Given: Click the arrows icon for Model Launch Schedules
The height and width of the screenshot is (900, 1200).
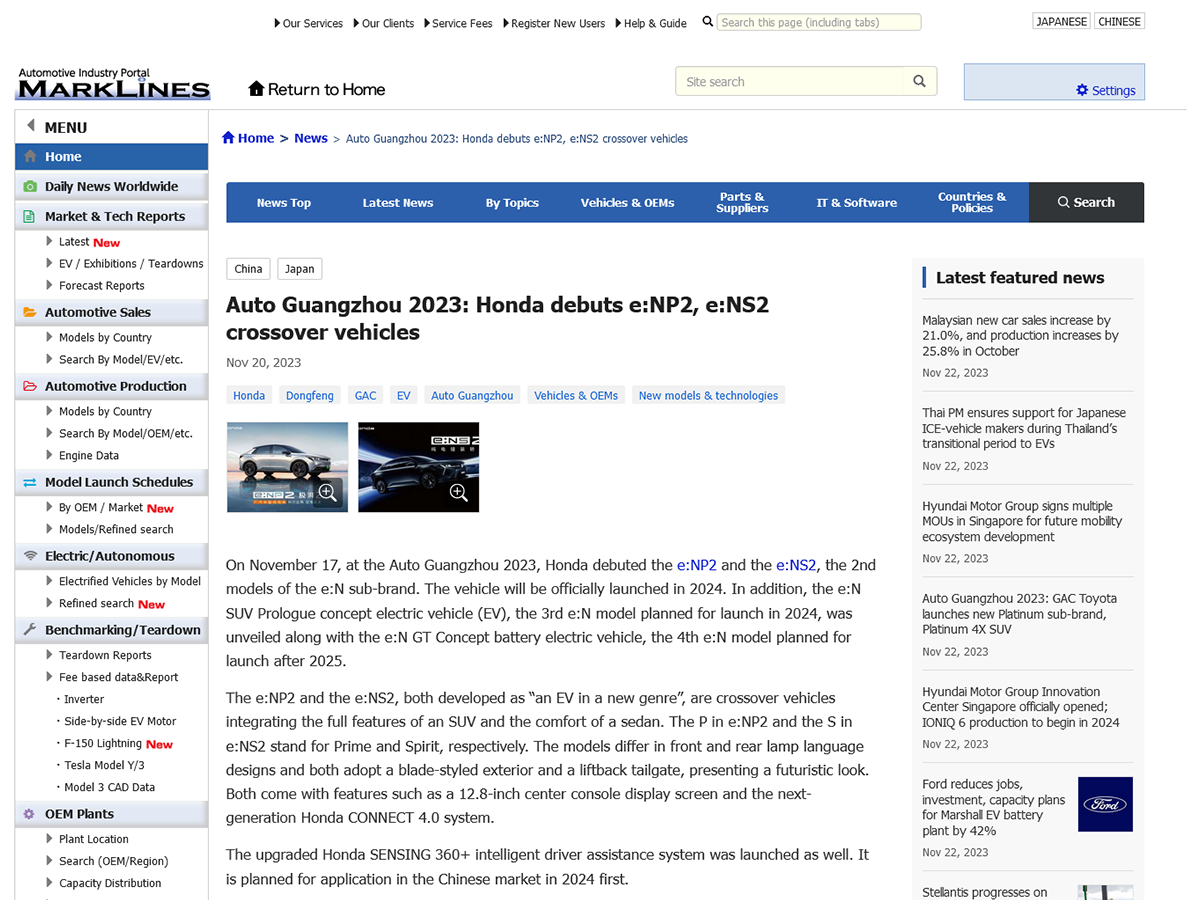Looking at the screenshot, I should coord(30,482).
